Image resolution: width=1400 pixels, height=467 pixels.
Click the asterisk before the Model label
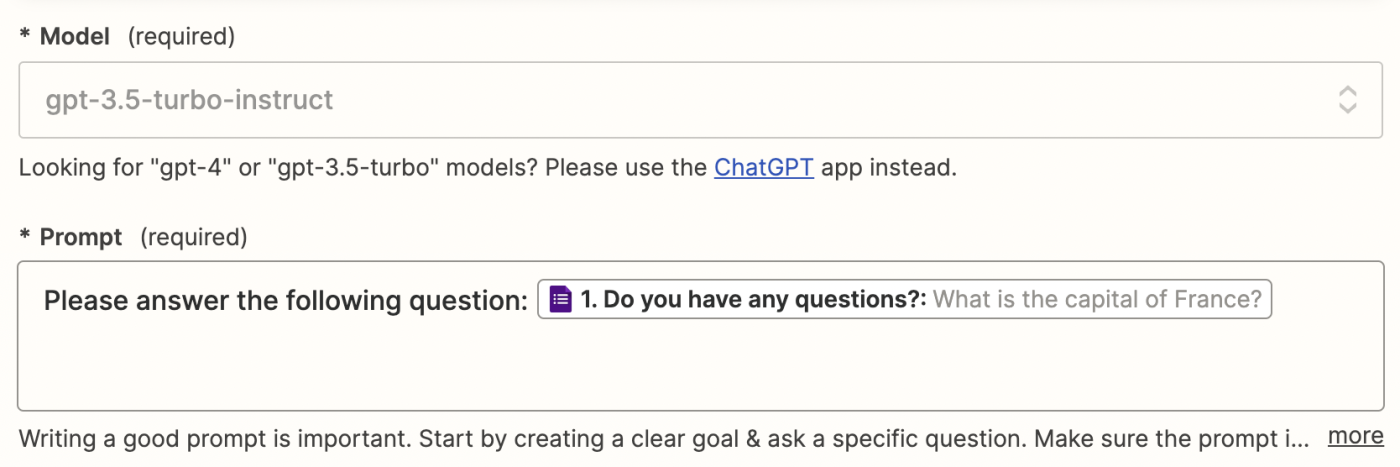[x=24, y=38]
